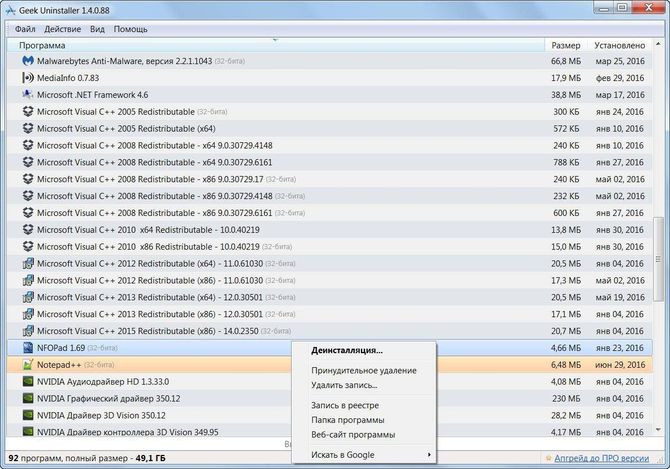Viewport: 670px width, 469px height.
Task: Click the star icon beside the PRO upgrade link
Action: click(549, 458)
